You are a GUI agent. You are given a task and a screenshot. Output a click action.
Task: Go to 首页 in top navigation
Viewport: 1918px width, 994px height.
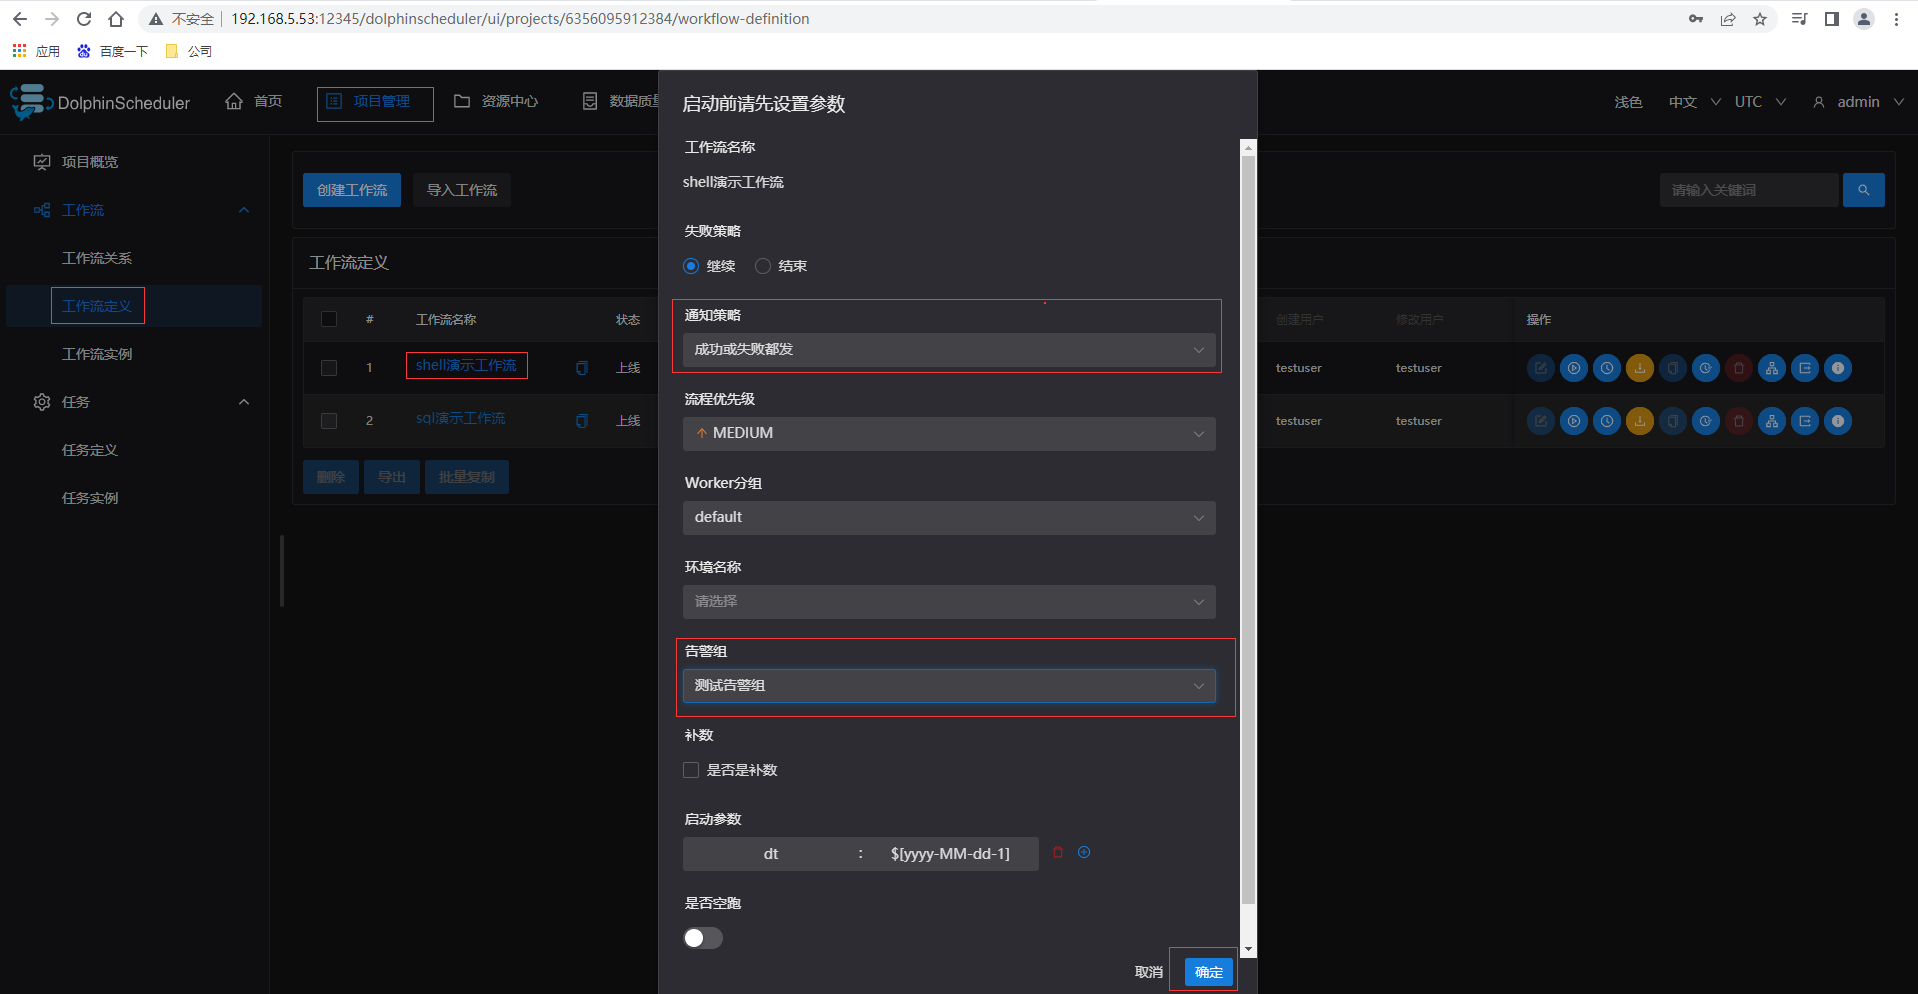[x=255, y=102]
